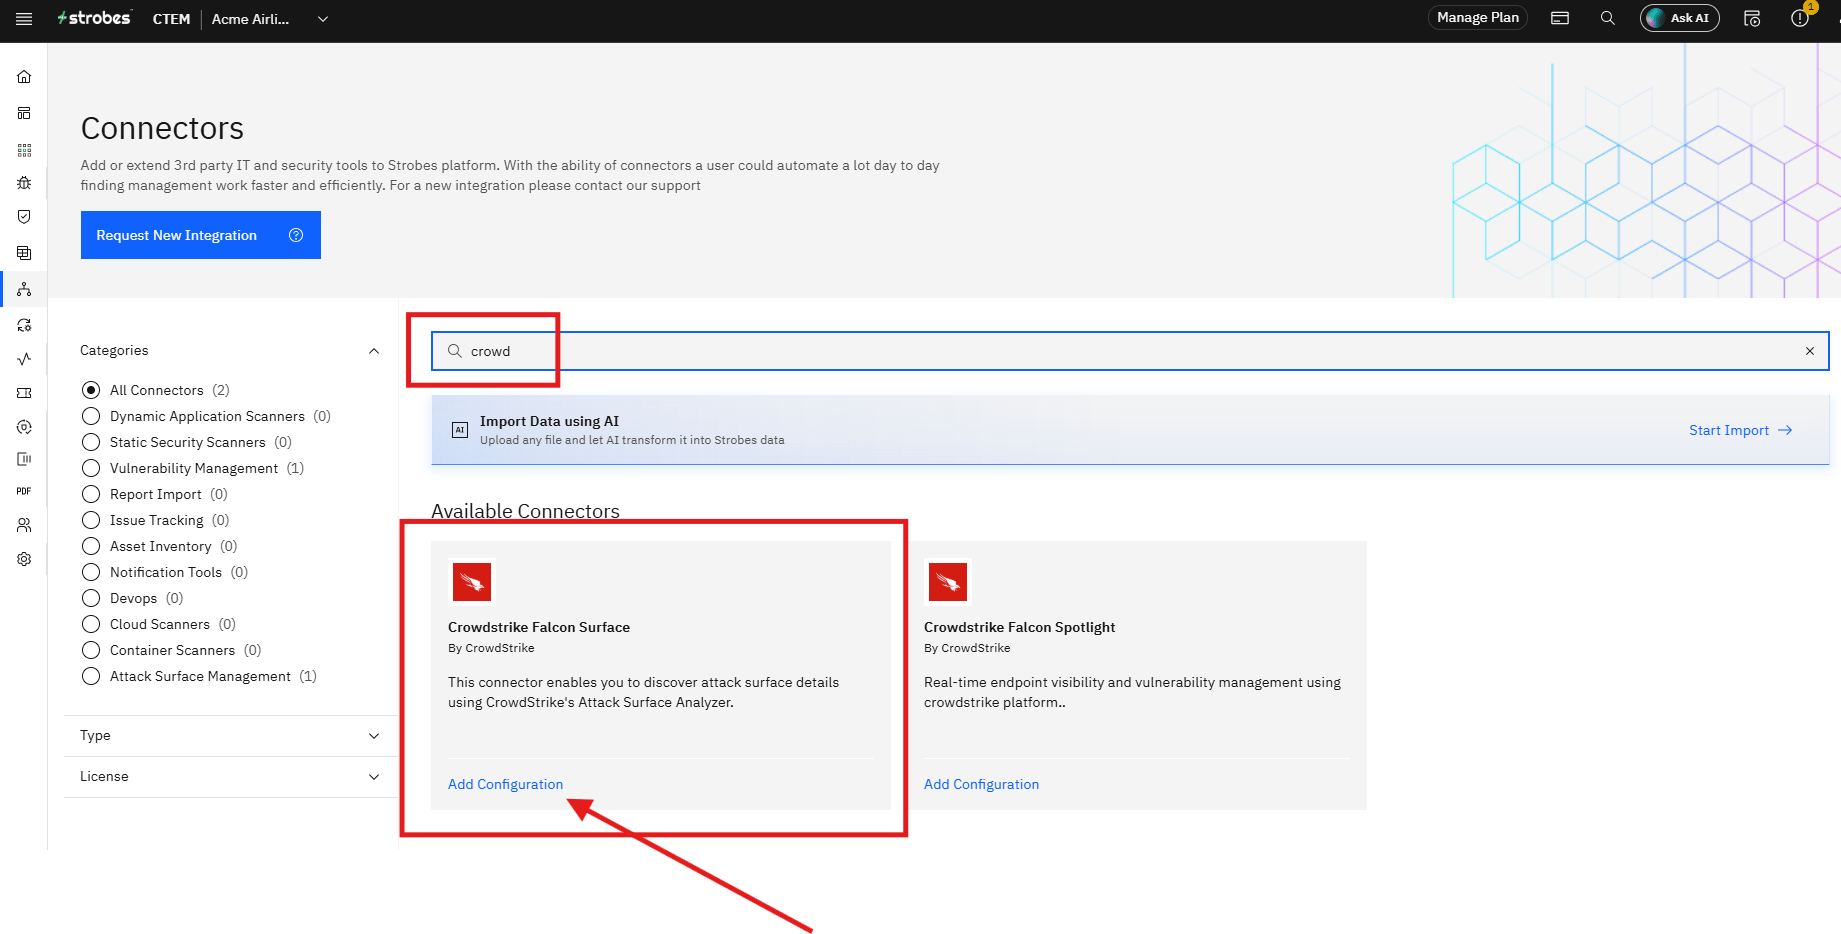Click the billing card icon in top bar
Viewport: 1841px width, 934px height.
pos(1560,18)
